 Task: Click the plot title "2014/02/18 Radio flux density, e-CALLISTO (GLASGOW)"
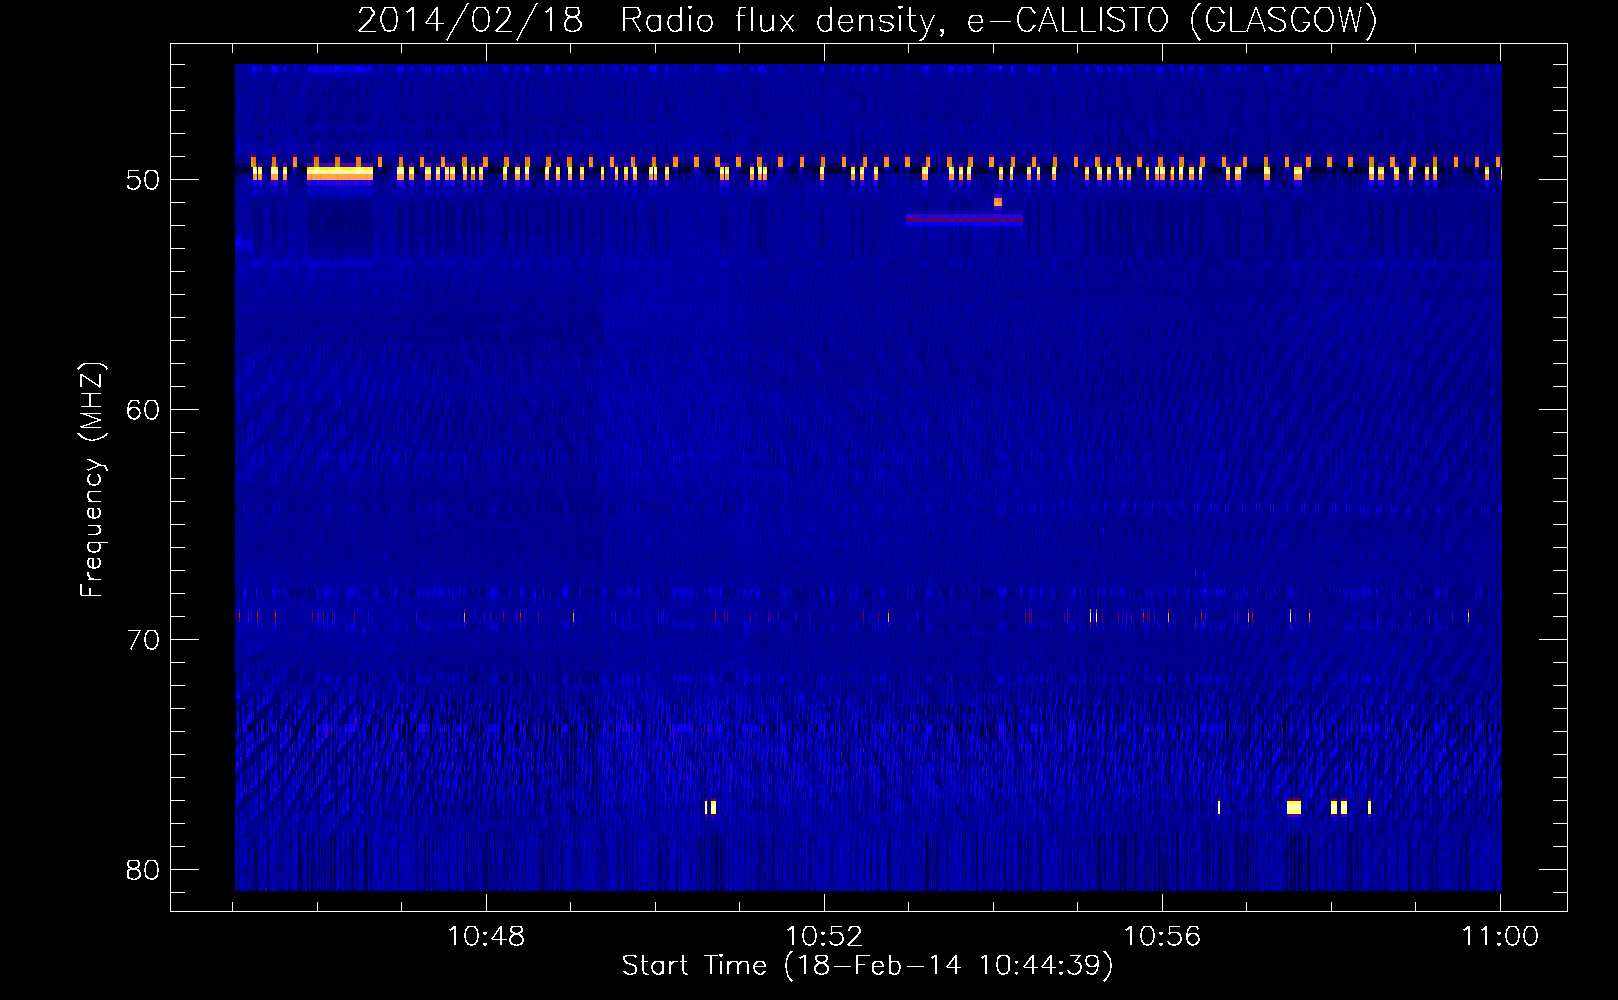867,20
